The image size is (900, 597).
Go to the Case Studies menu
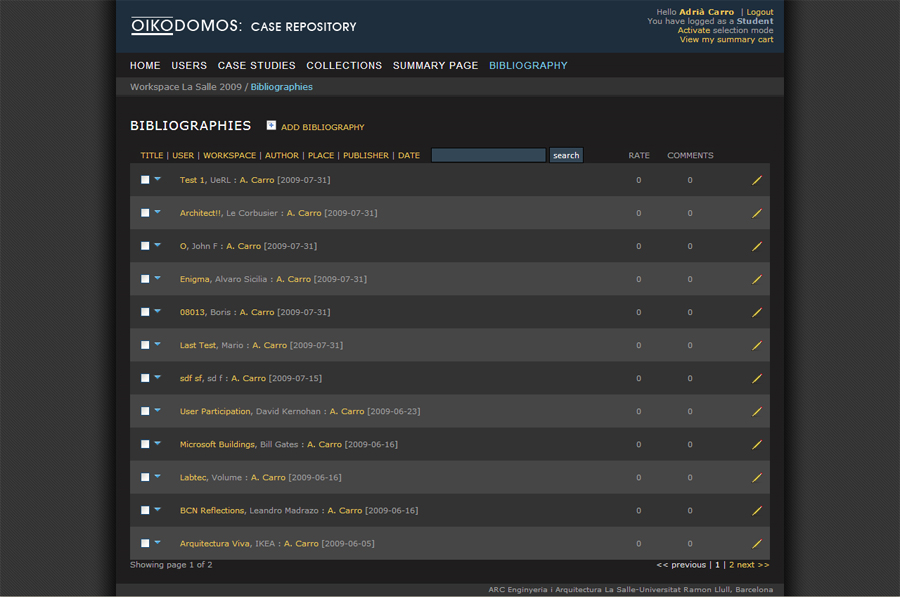256,65
